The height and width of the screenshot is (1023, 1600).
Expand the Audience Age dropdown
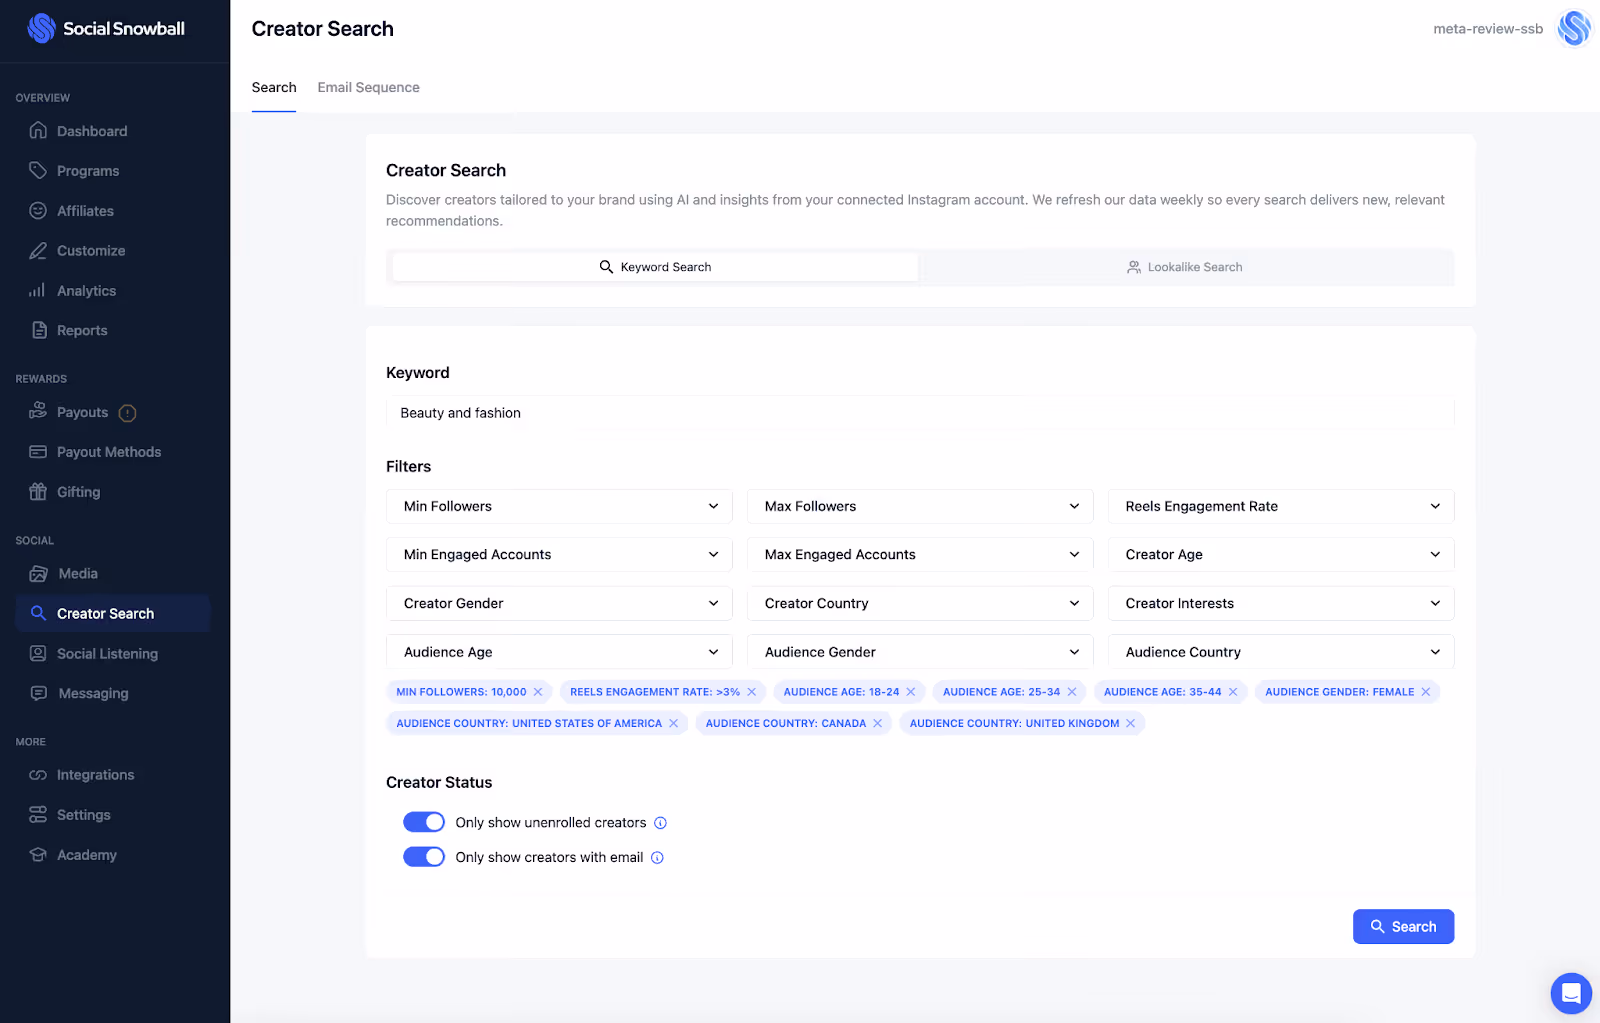[x=559, y=652]
